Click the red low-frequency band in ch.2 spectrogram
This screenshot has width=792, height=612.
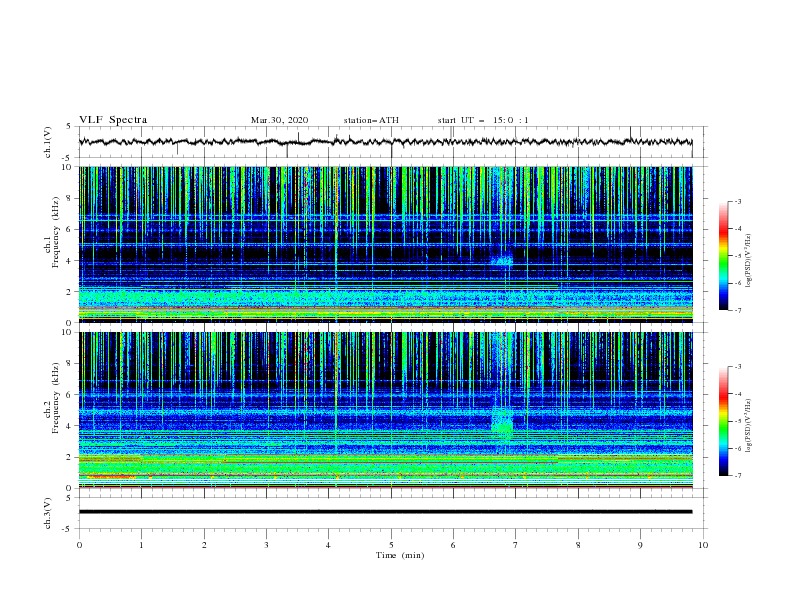coord(110,476)
